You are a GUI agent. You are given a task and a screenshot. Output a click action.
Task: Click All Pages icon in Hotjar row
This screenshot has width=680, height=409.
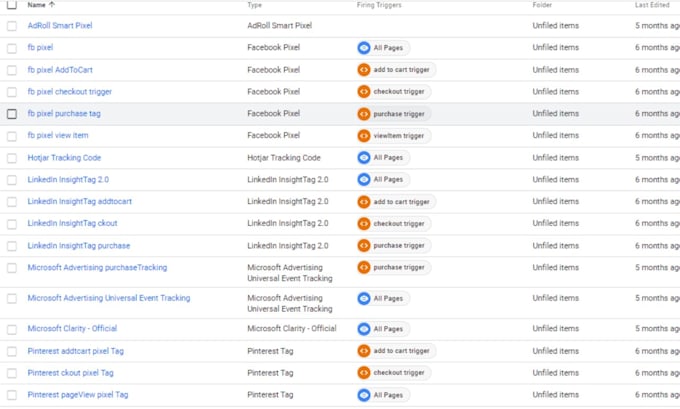pyautogui.click(x=364, y=157)
